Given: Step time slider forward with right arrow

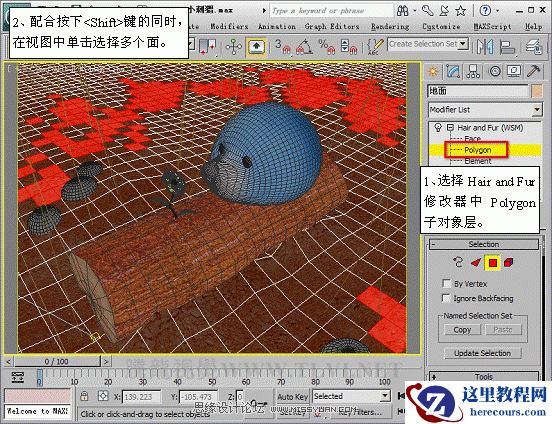Looking at the screenshot, I should [x=106, y=361].
